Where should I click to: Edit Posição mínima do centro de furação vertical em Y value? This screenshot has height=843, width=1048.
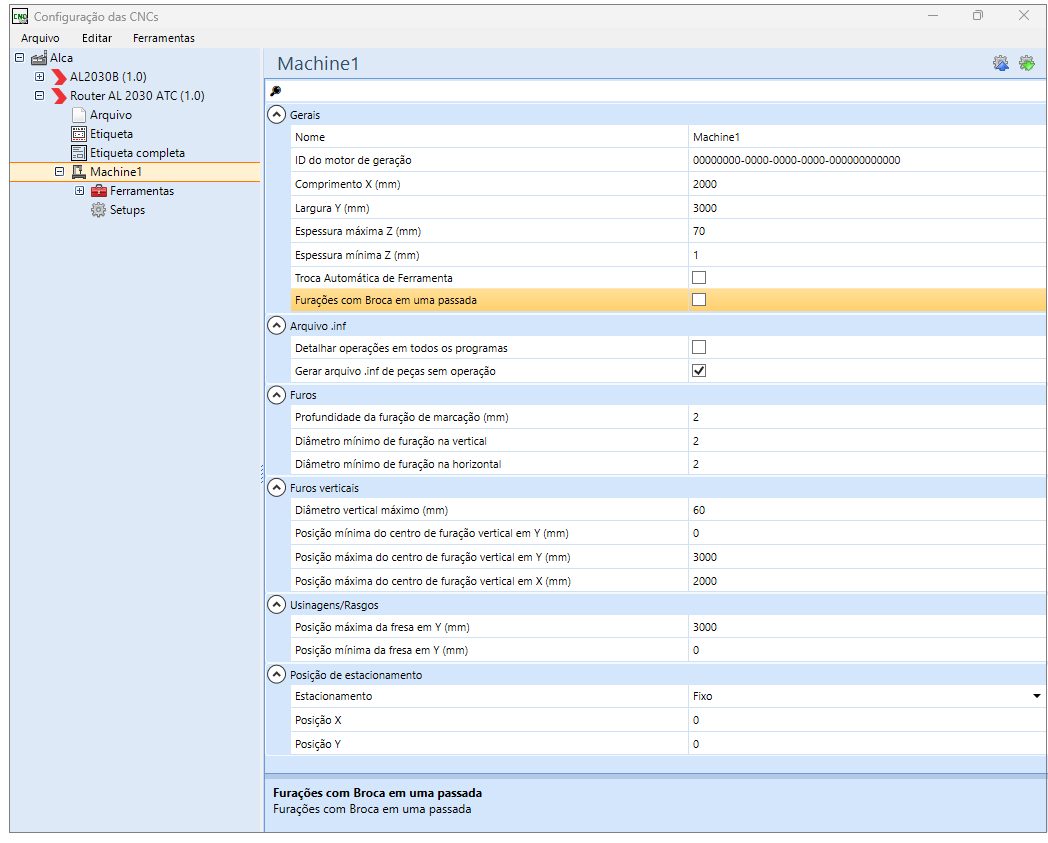point(866,533)
